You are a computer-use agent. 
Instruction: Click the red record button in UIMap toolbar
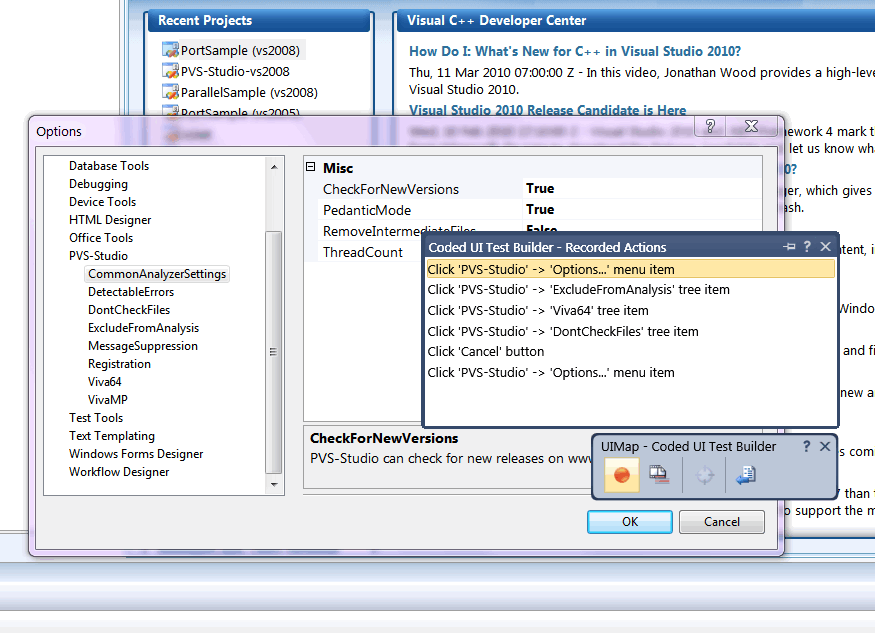(622, 475)
